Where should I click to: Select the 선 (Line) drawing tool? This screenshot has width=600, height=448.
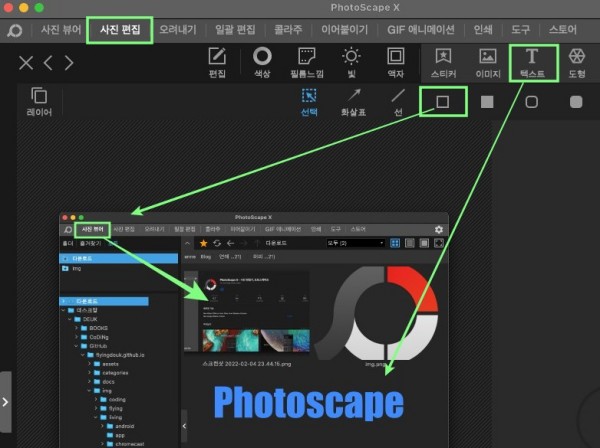point(398,102)
